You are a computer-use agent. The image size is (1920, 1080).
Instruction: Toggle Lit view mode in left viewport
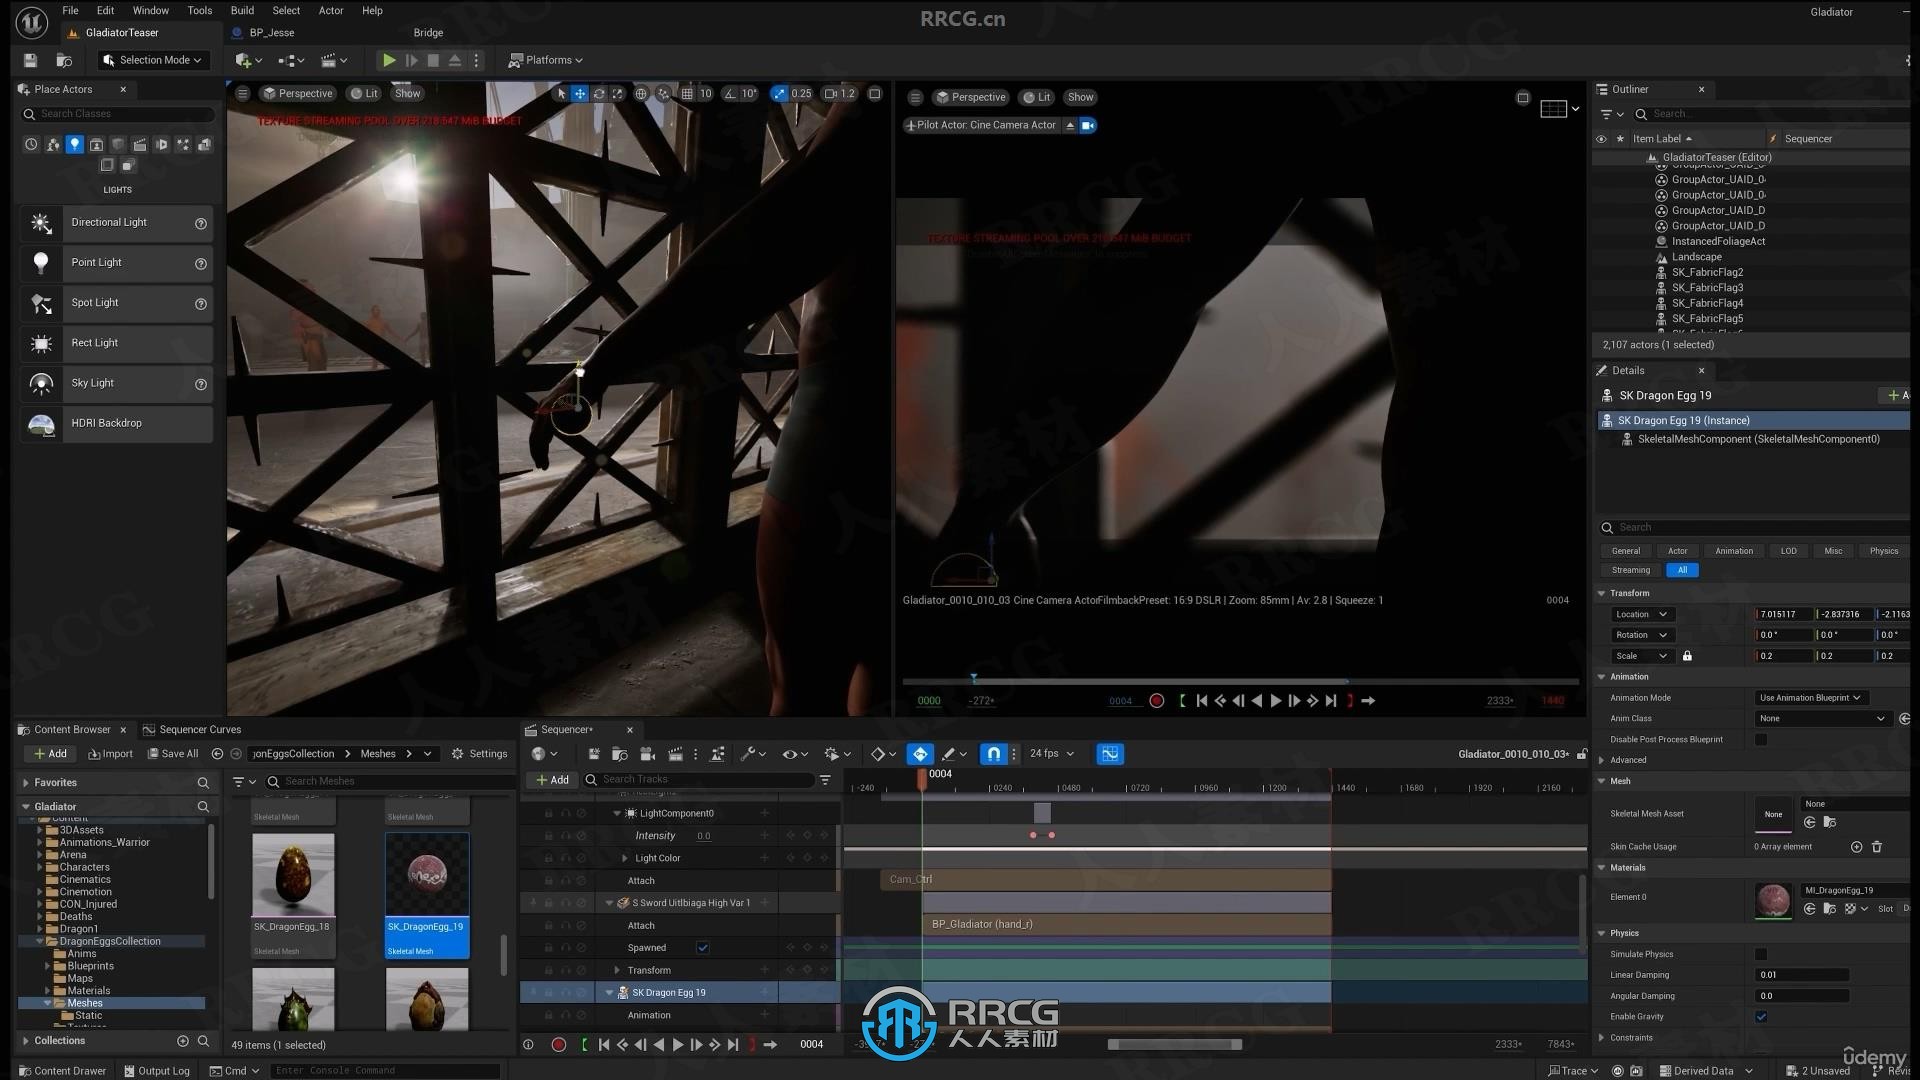[364, 94]
